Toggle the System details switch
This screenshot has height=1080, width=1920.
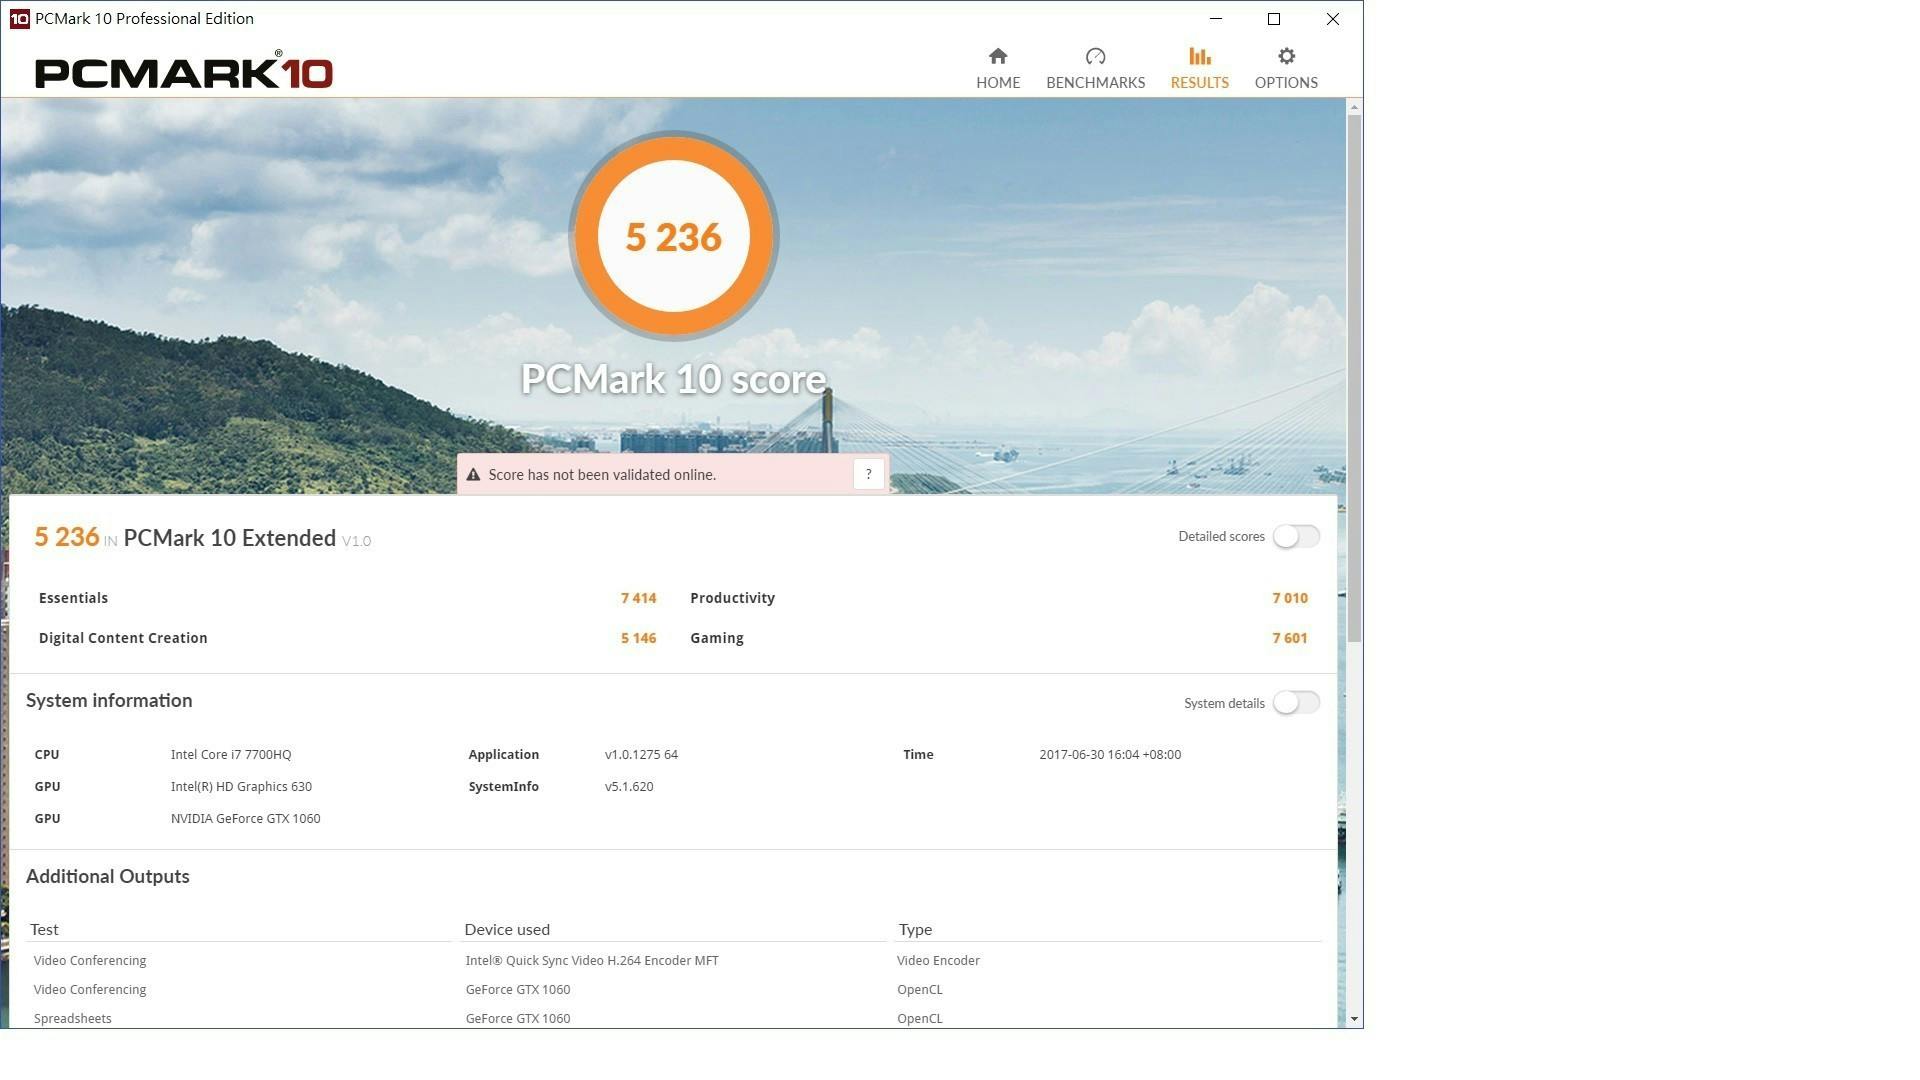click(x=1296, y=703)
